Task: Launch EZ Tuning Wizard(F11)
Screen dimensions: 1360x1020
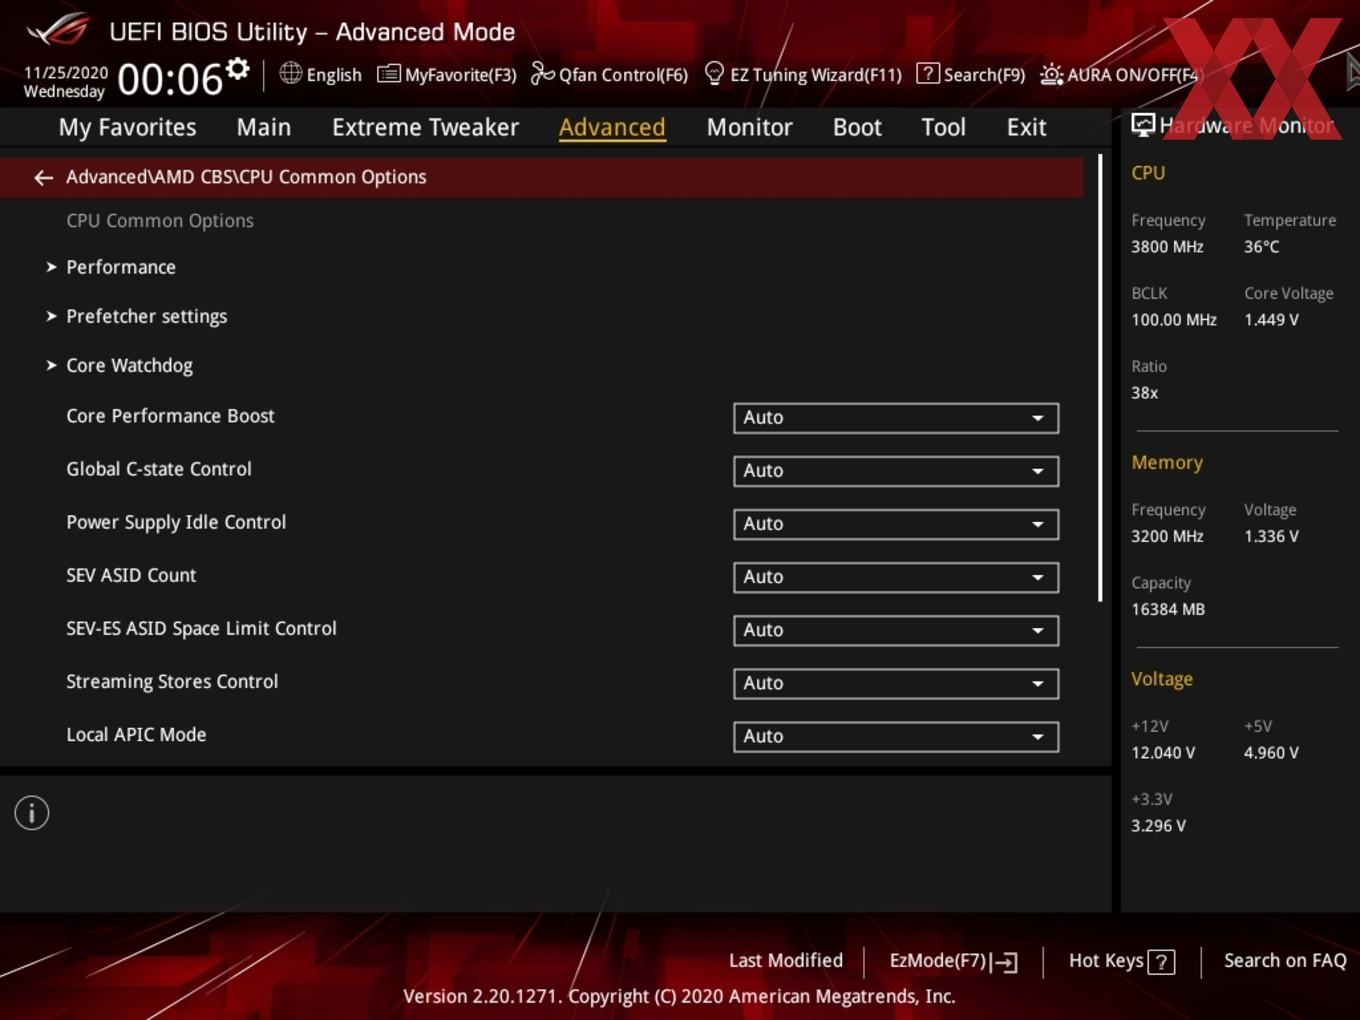Action: coord(803,74)
